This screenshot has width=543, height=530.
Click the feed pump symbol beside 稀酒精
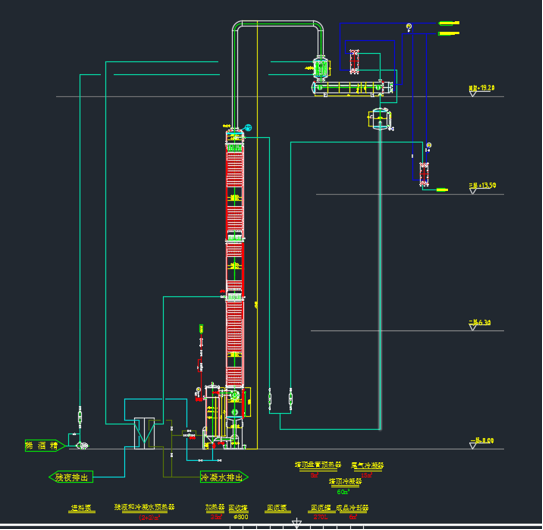pyautogui.click(x=82, y=445)
